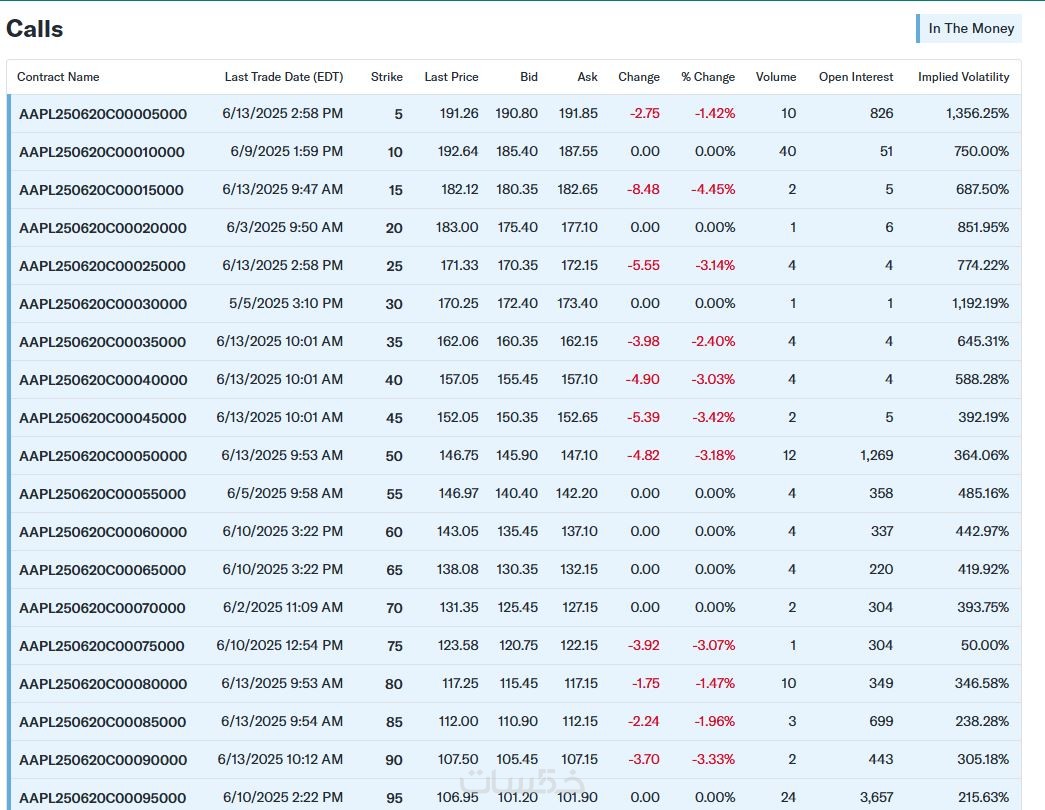
Task: Open contract AAPL250620C00005000
Action: tap(103, 114)
